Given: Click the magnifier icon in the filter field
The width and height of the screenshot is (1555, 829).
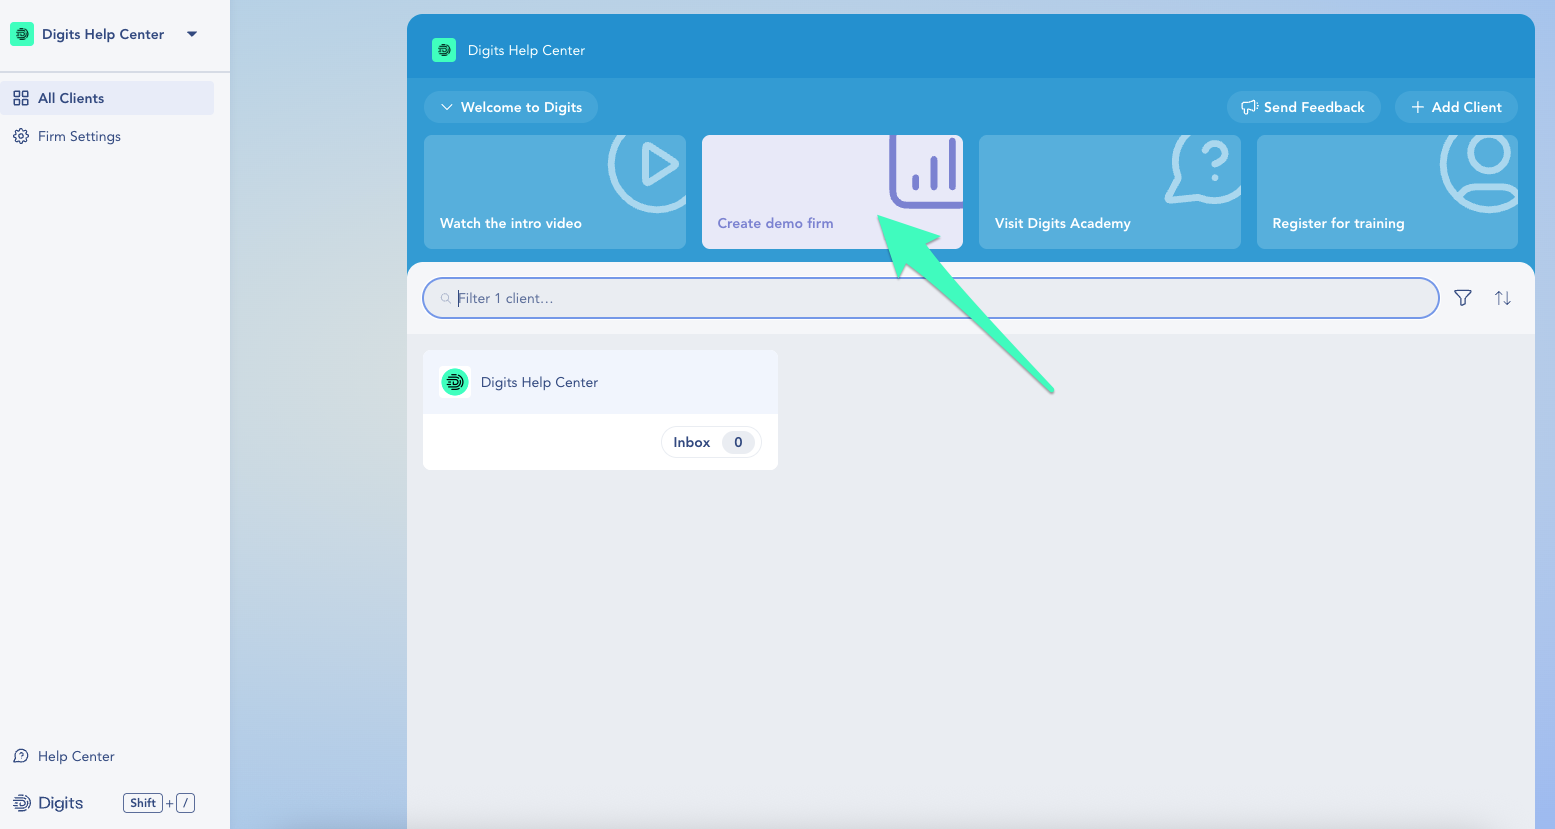Looking at the screenshot, I should (445, 298).
